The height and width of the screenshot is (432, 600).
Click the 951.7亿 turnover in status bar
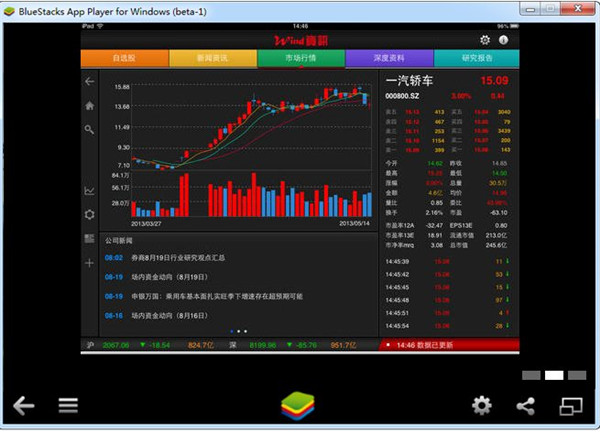[x=343, y=345]
